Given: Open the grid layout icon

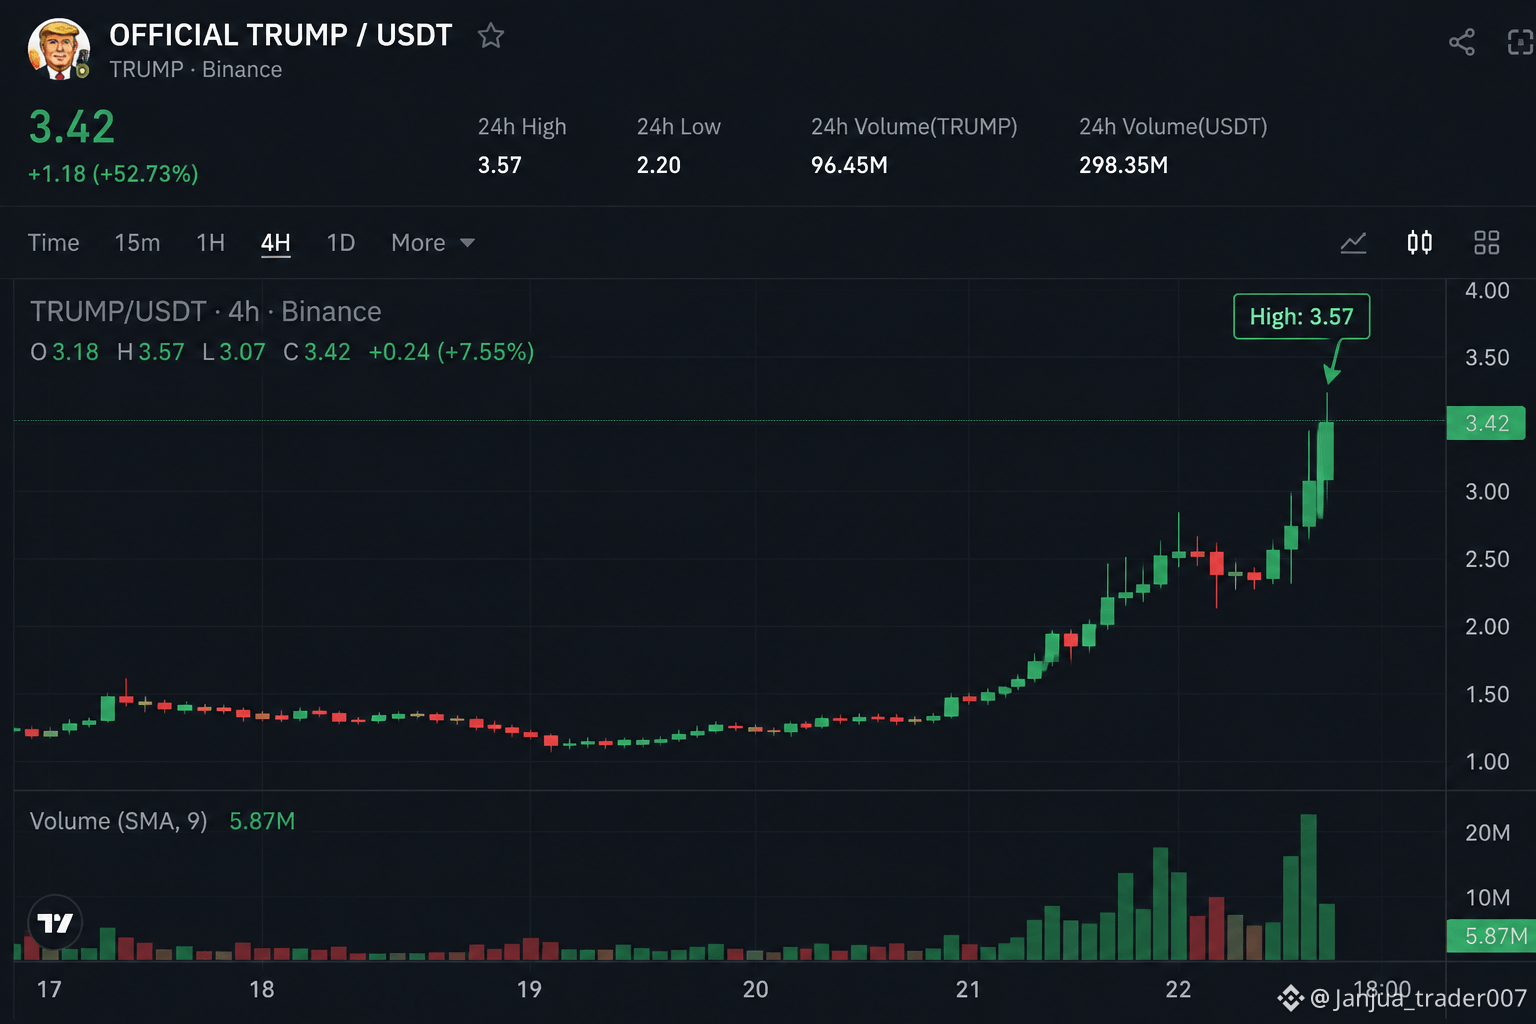Looking at the screenshot, I should pyautogui.click(x=1487, y=242).
